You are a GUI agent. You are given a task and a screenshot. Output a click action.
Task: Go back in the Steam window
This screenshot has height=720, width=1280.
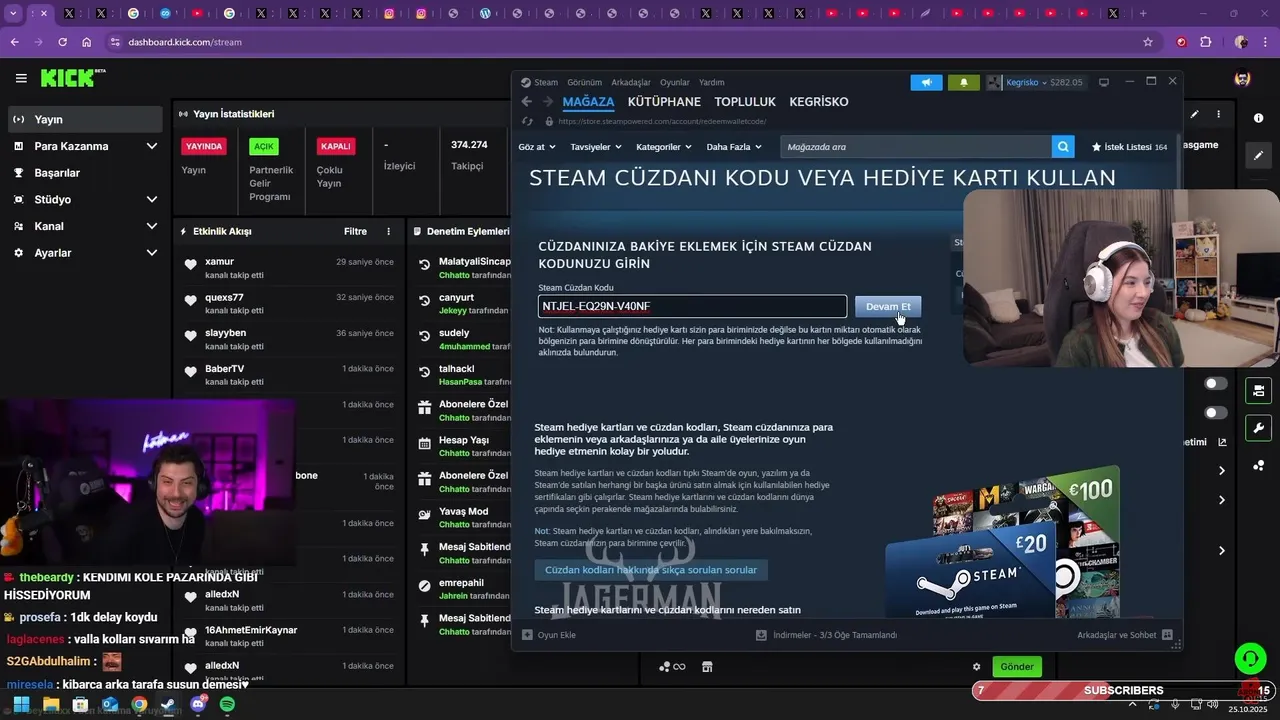coord(527,102)
